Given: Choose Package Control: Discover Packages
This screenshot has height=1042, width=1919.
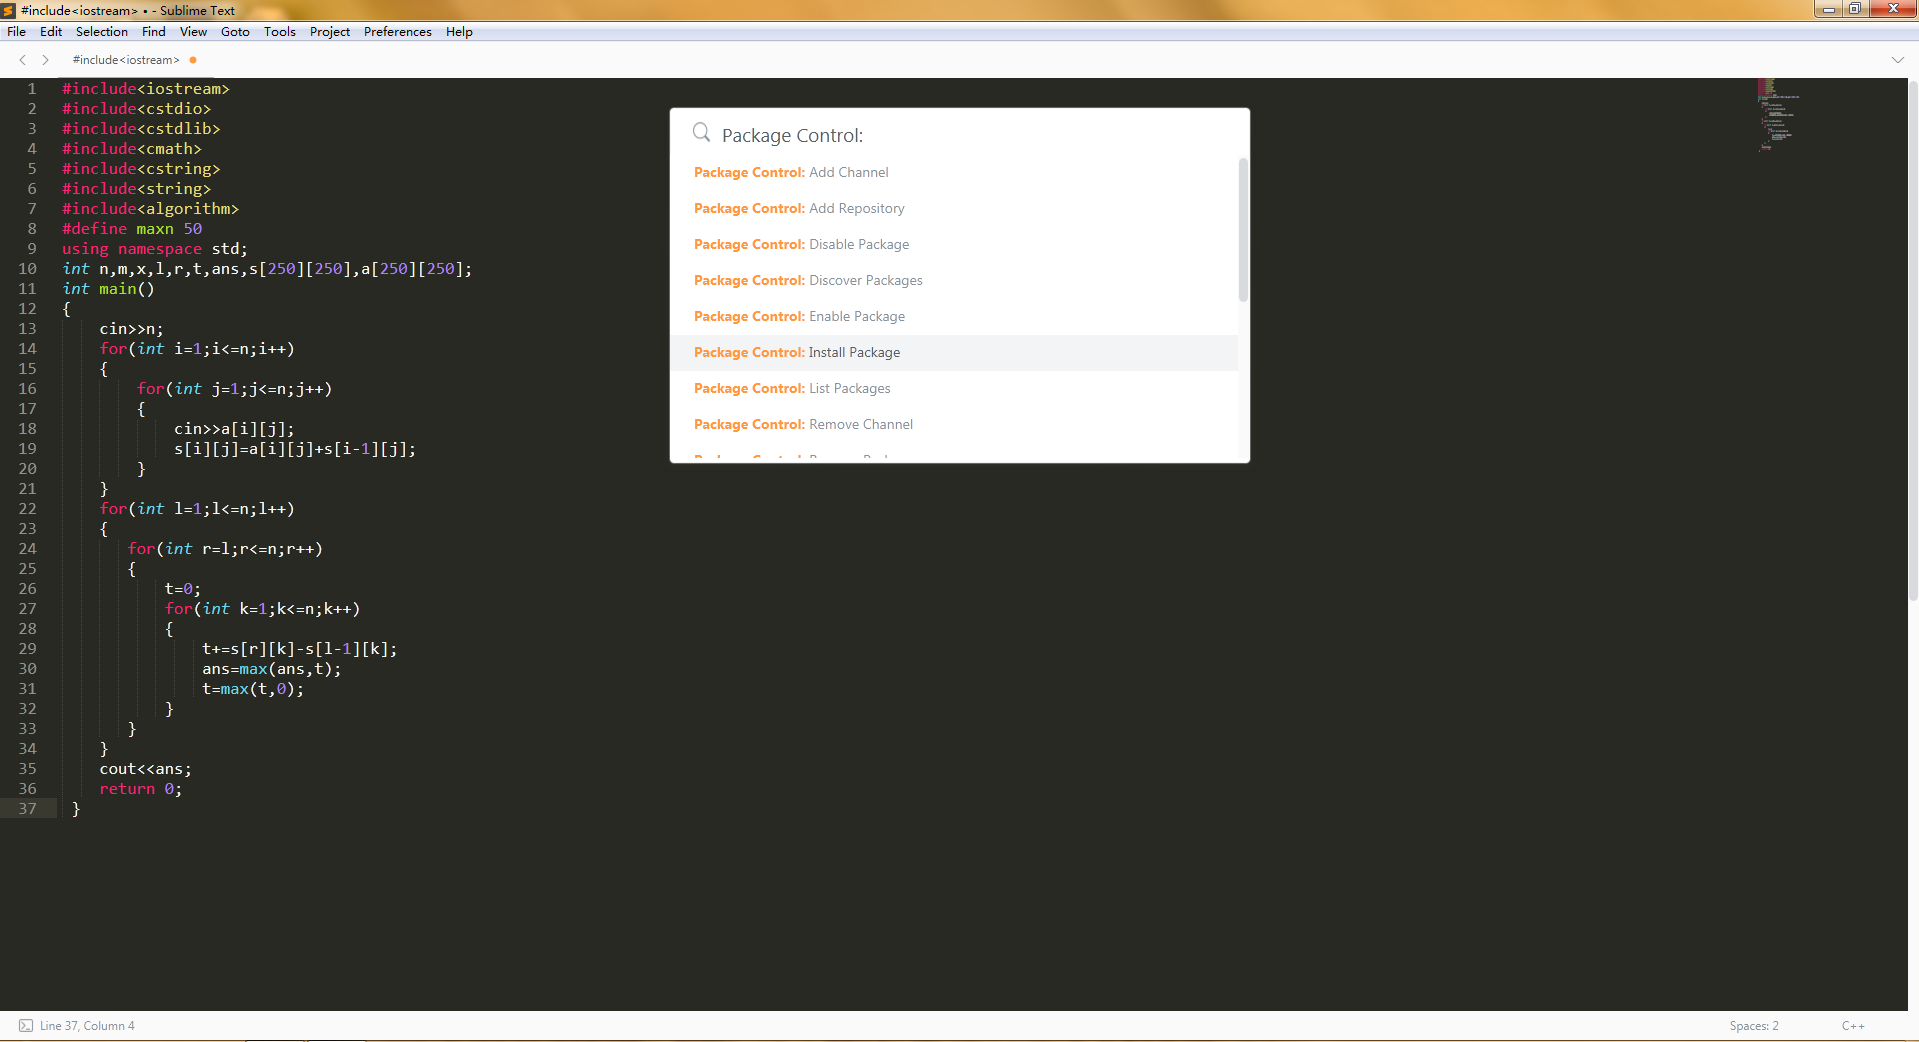Looking at the screenshot, I should 954,281.
